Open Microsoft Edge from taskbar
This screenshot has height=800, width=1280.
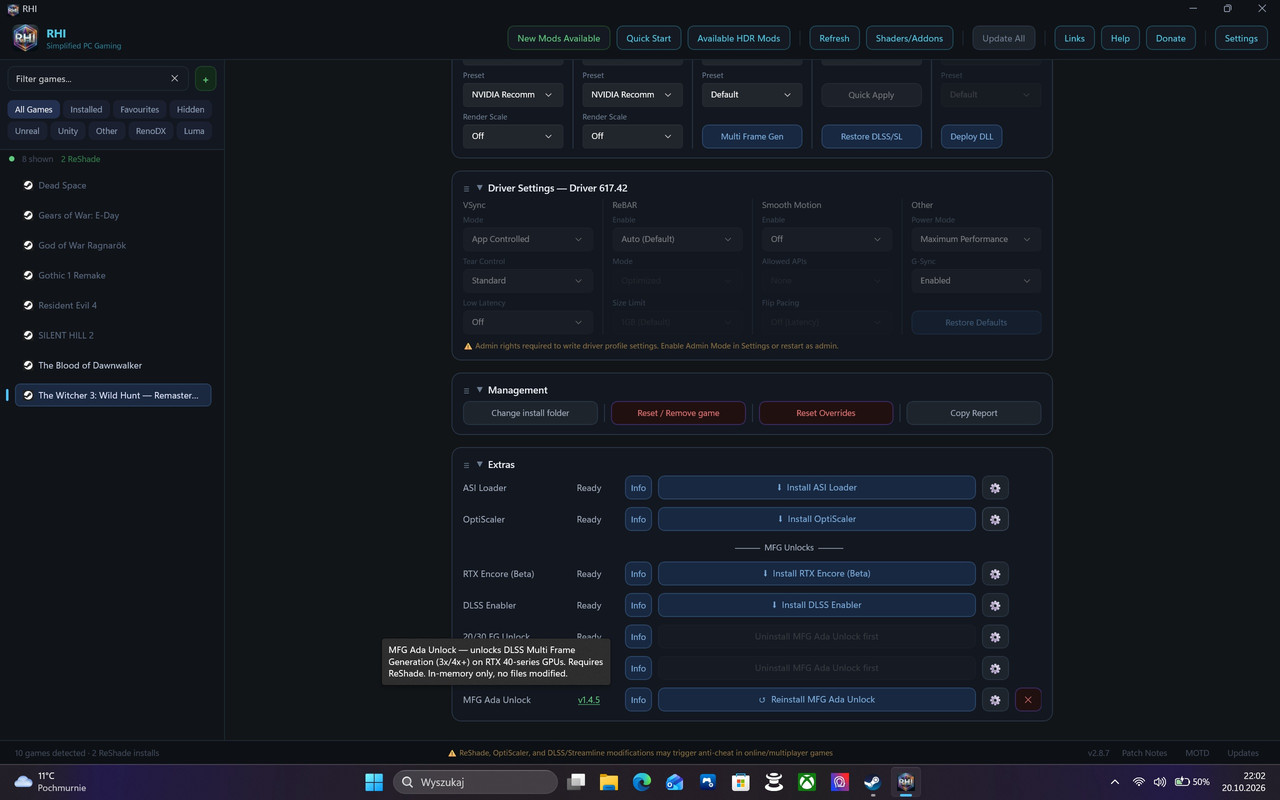pos(641,782)
